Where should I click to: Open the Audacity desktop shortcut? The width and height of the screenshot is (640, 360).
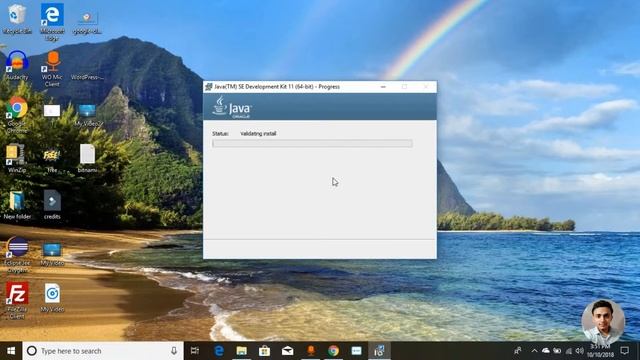point(17,65)
